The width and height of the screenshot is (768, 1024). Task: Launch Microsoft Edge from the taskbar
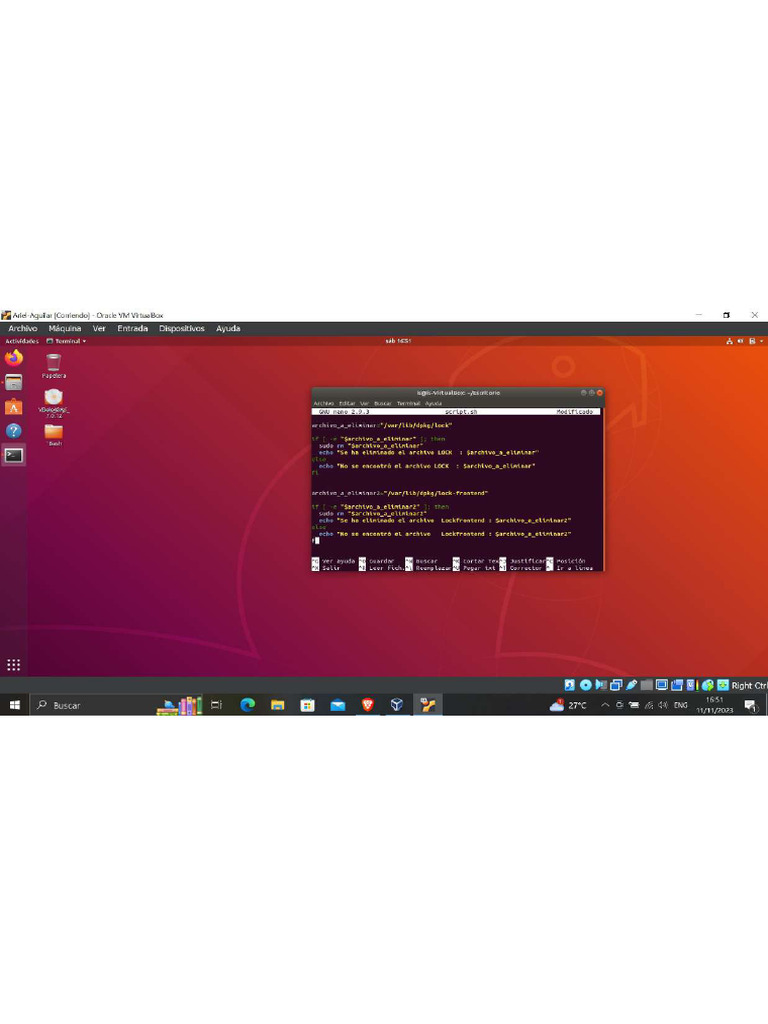point(248,705)
